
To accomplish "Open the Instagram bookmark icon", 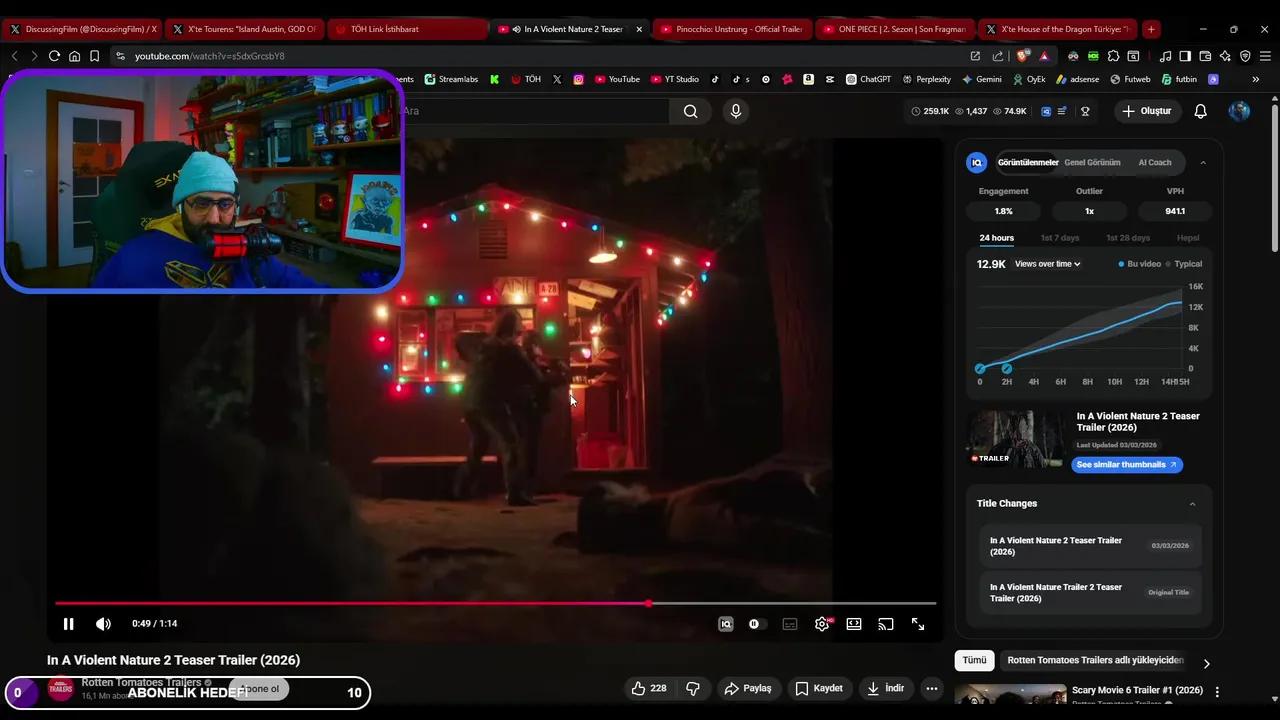I will tap(578, 79).
